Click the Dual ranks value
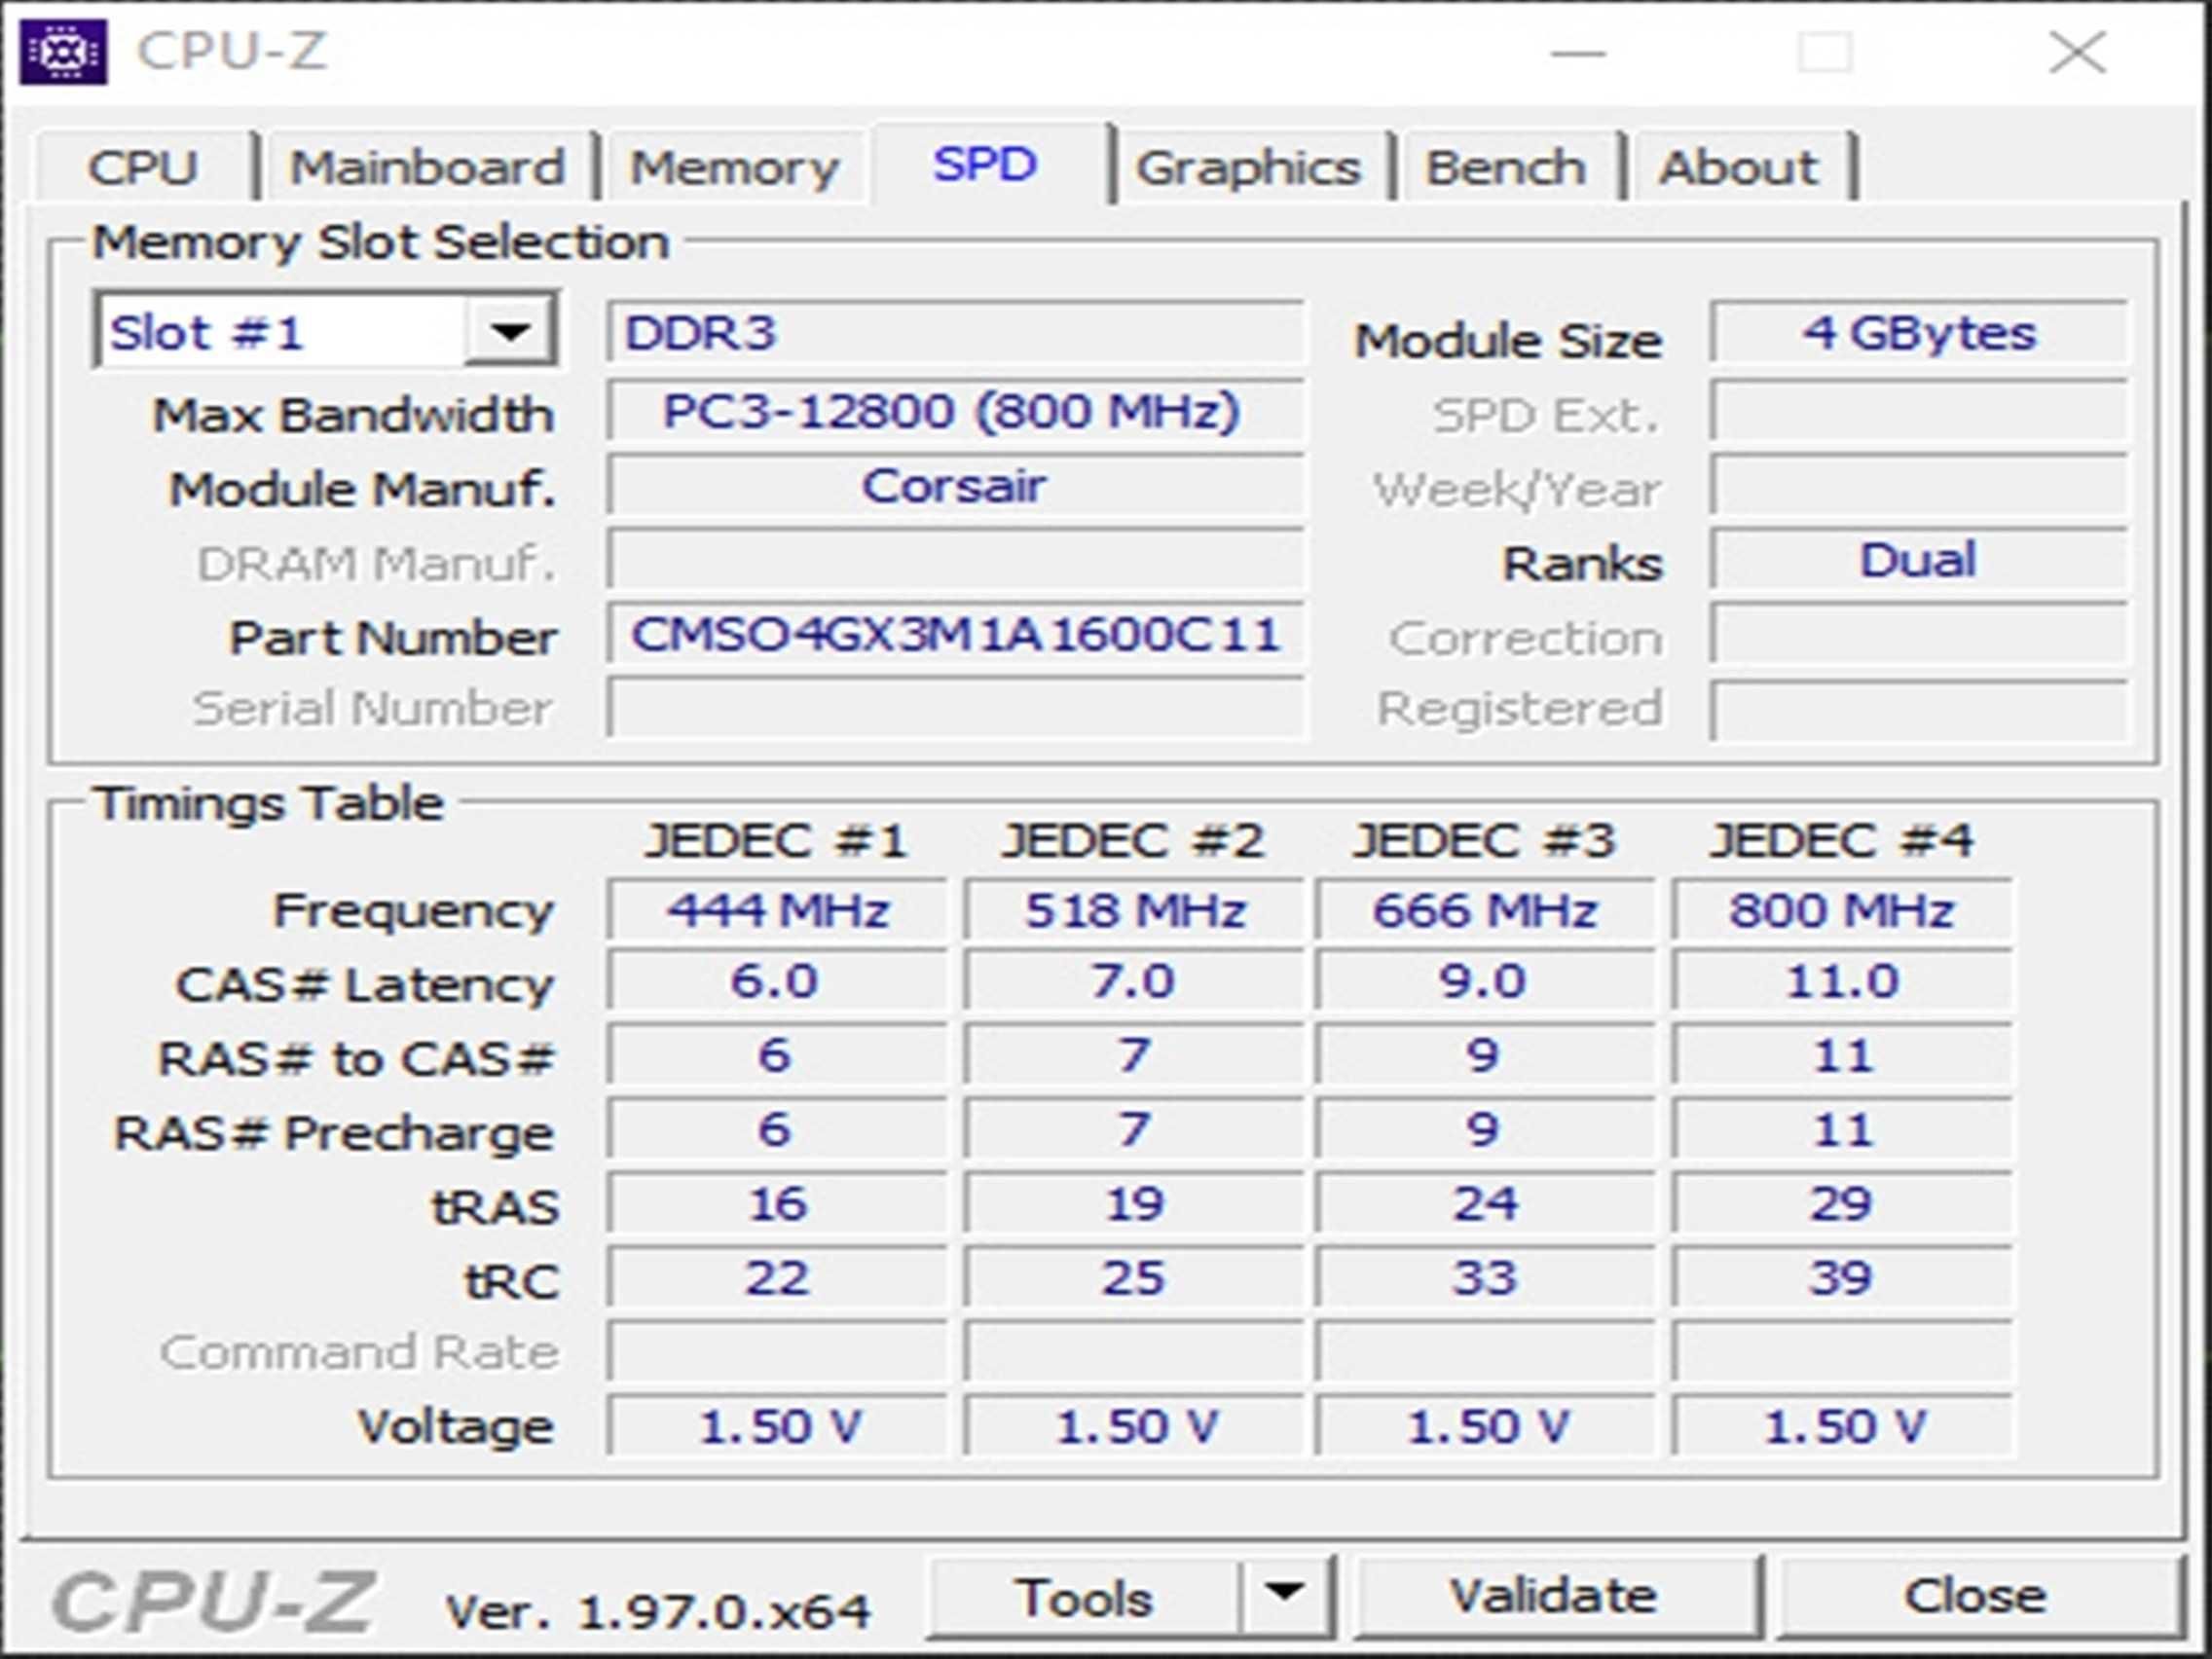Viewport: 2212px width, 1659px height. click(x=1919, y=559)
